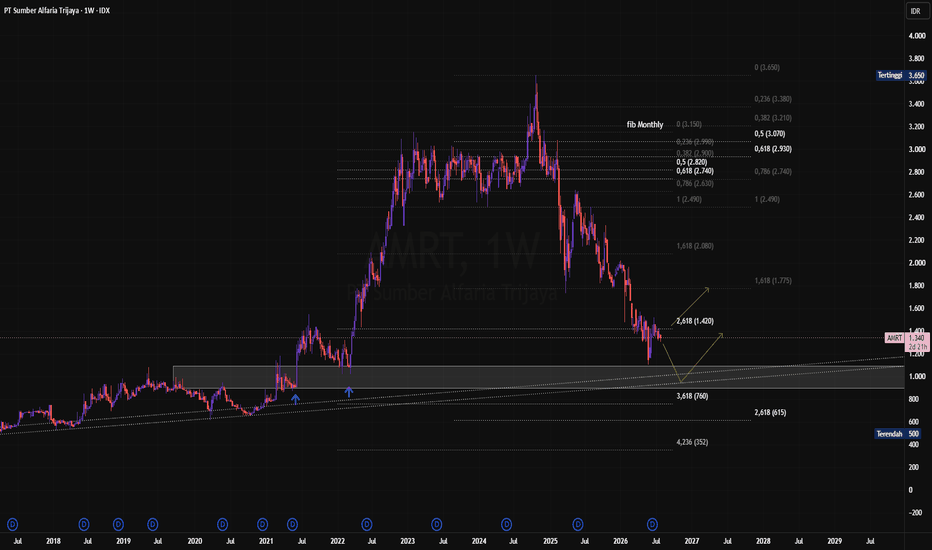Select the 'fib Monthly' text label

(645, 124)
